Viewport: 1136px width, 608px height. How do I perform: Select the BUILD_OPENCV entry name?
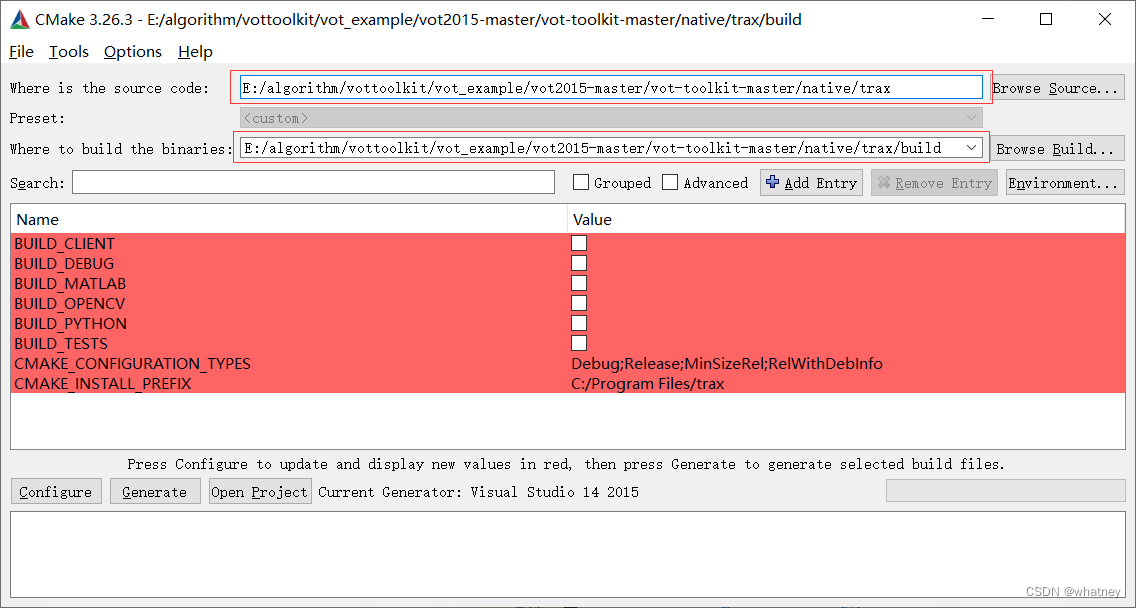tap(70, 303)
